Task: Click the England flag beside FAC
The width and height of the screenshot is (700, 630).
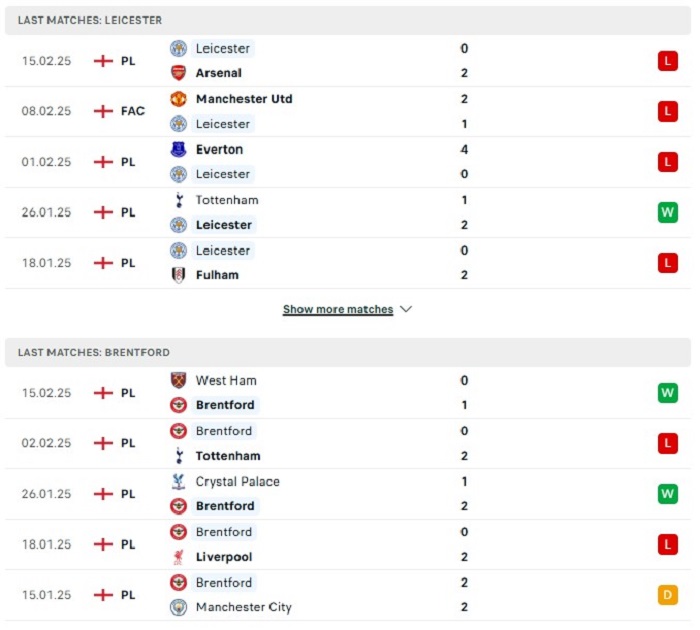Action: [x=103, y=111]
